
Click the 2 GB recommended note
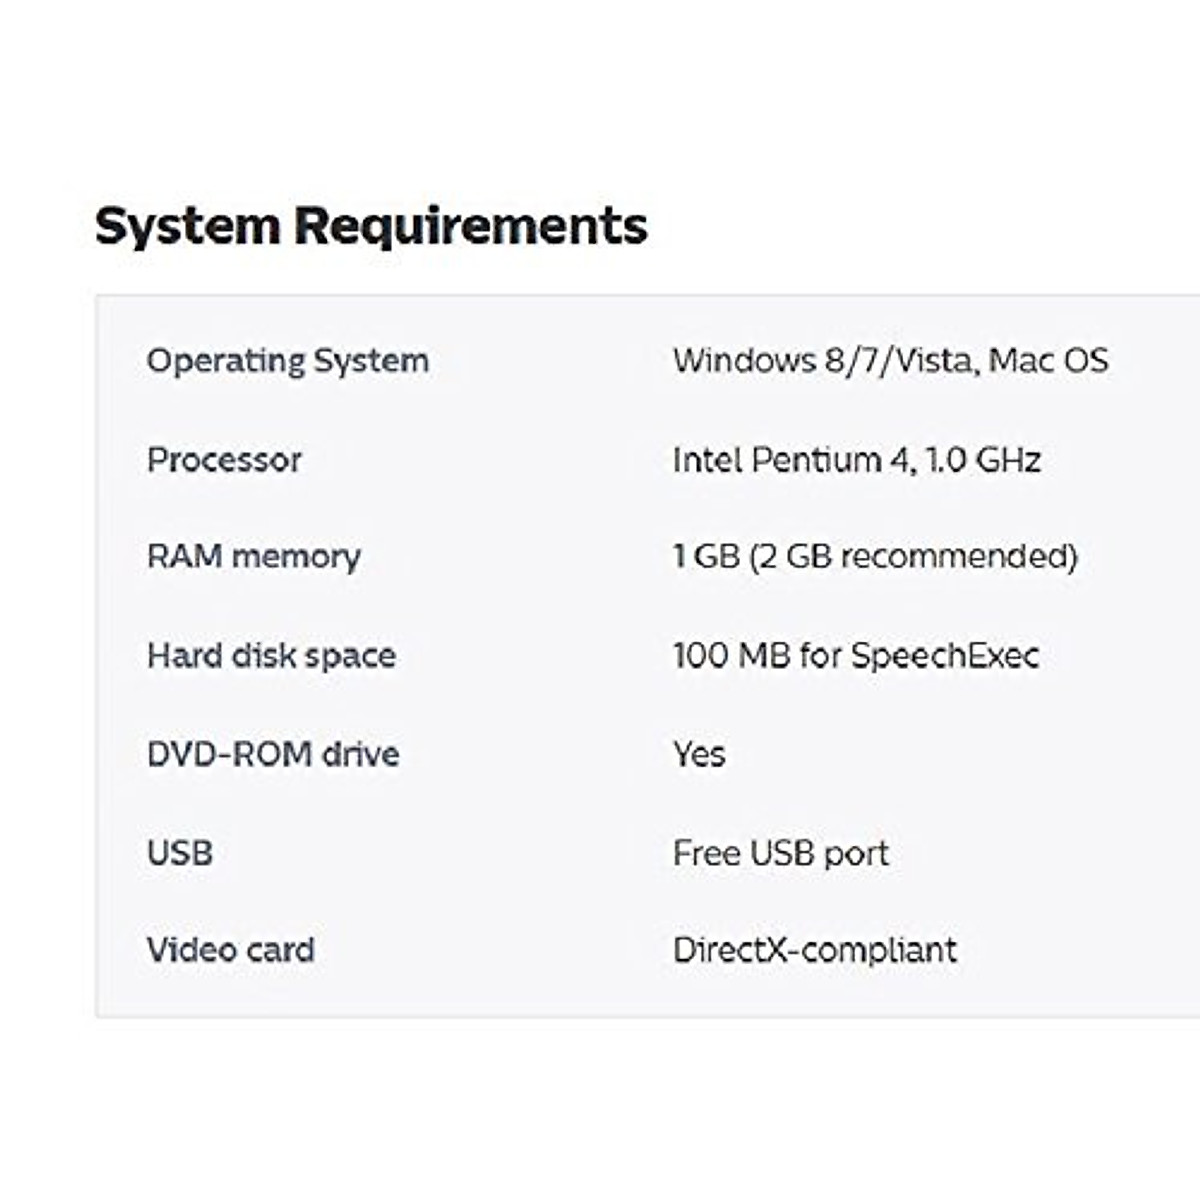tap(913, 557)
